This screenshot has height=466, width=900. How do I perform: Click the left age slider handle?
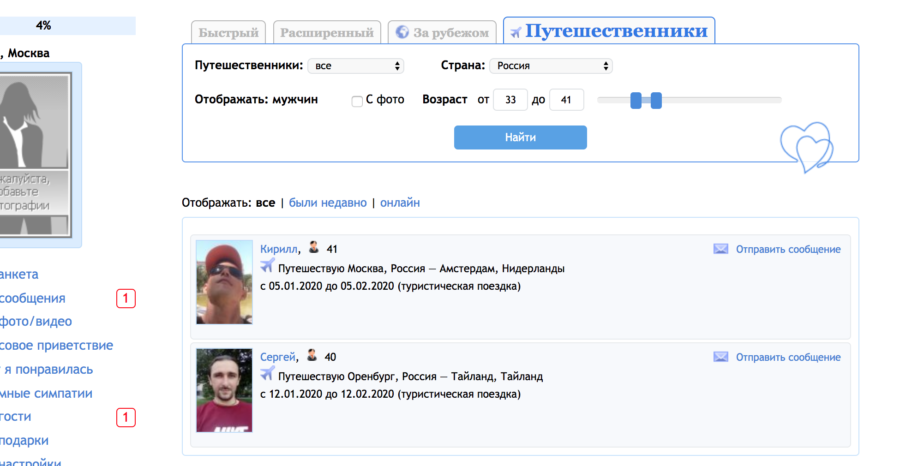pyautogui.click(x=635, y=100)
